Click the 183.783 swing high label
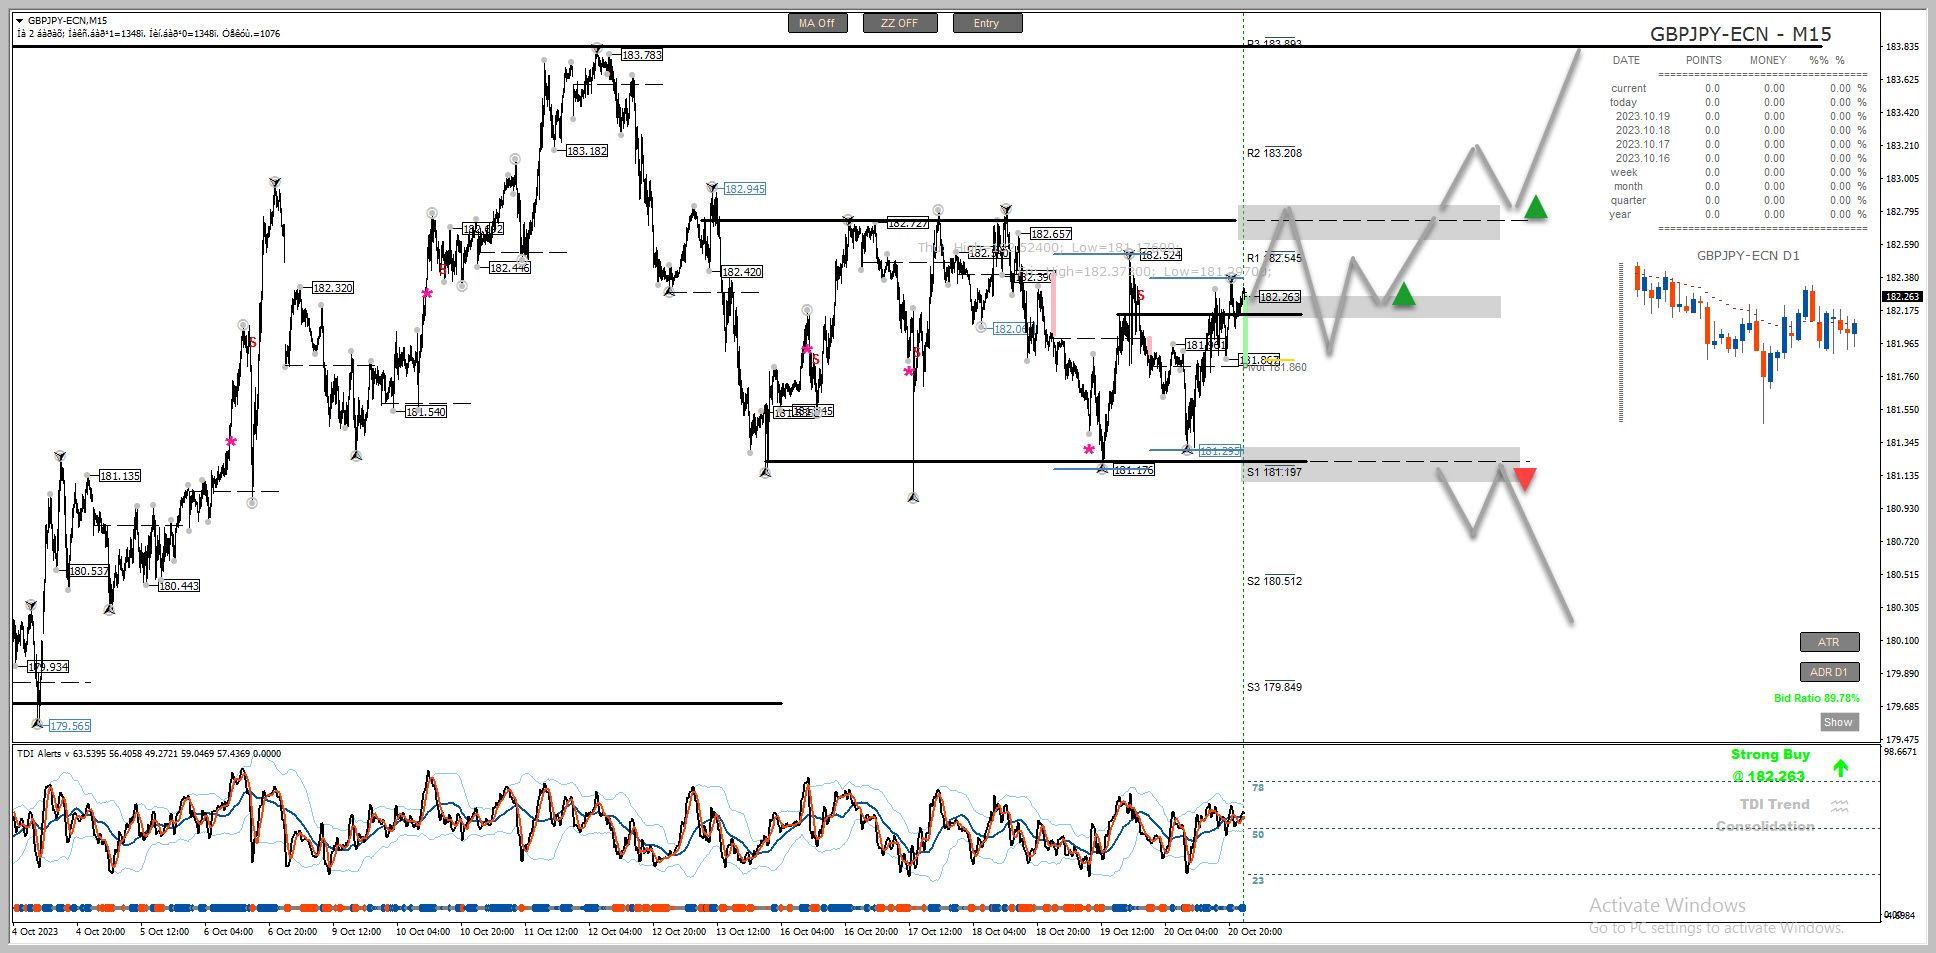The image size is (1936, 953). [x=641, y=55]
